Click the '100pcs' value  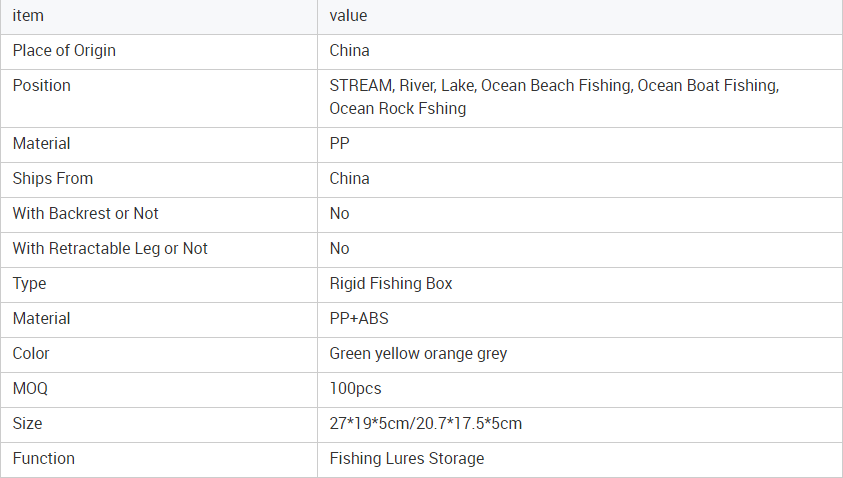355,388
